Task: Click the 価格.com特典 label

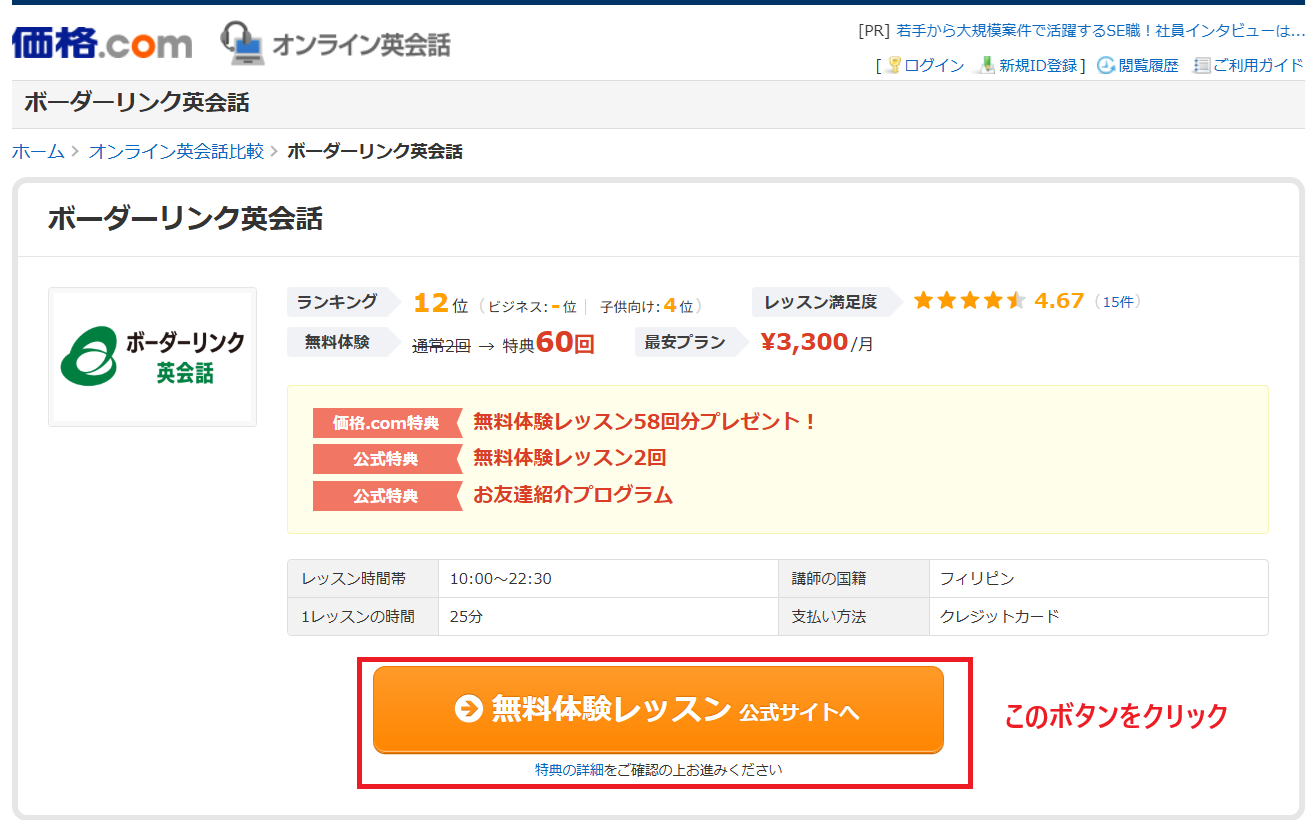Action: pyautogui.click(x=386, y=422)
